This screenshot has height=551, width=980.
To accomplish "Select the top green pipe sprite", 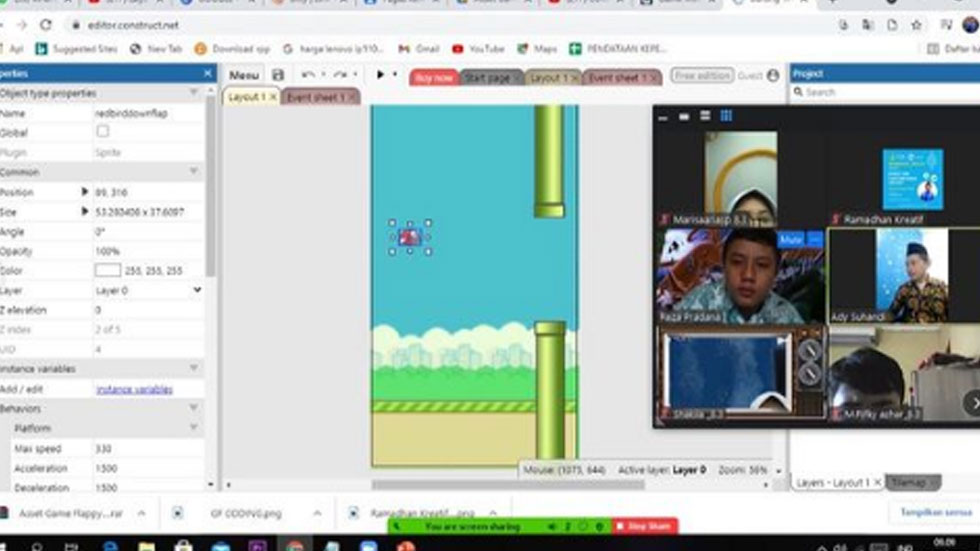I will (549, 161).
